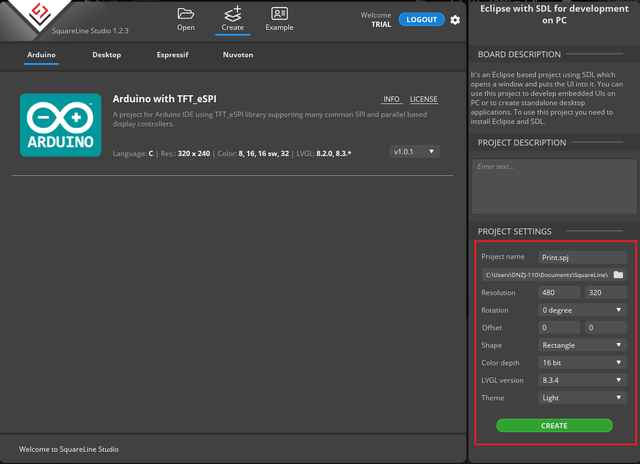Open the Color depth dropdown
Viewport: 640px width, 464px height.
[582, 363]
